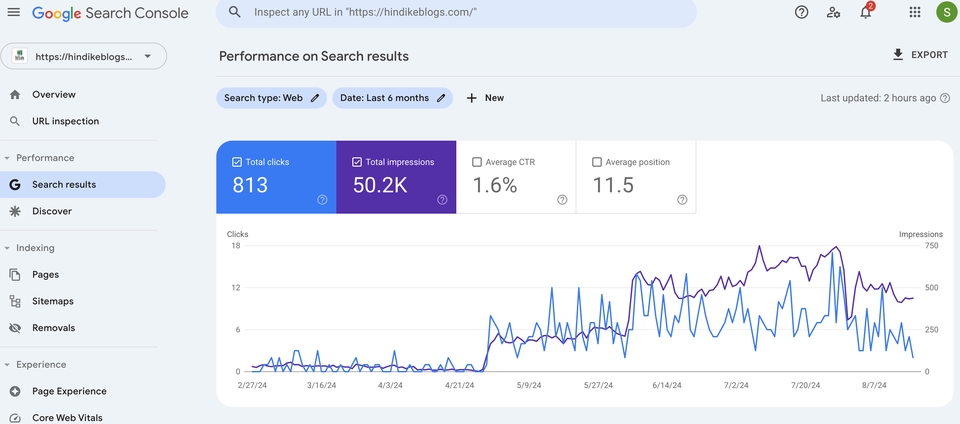This screenshot has width=960, height=424.
Task: Click the help question mark icon in header
Action: tap(801, 12)
